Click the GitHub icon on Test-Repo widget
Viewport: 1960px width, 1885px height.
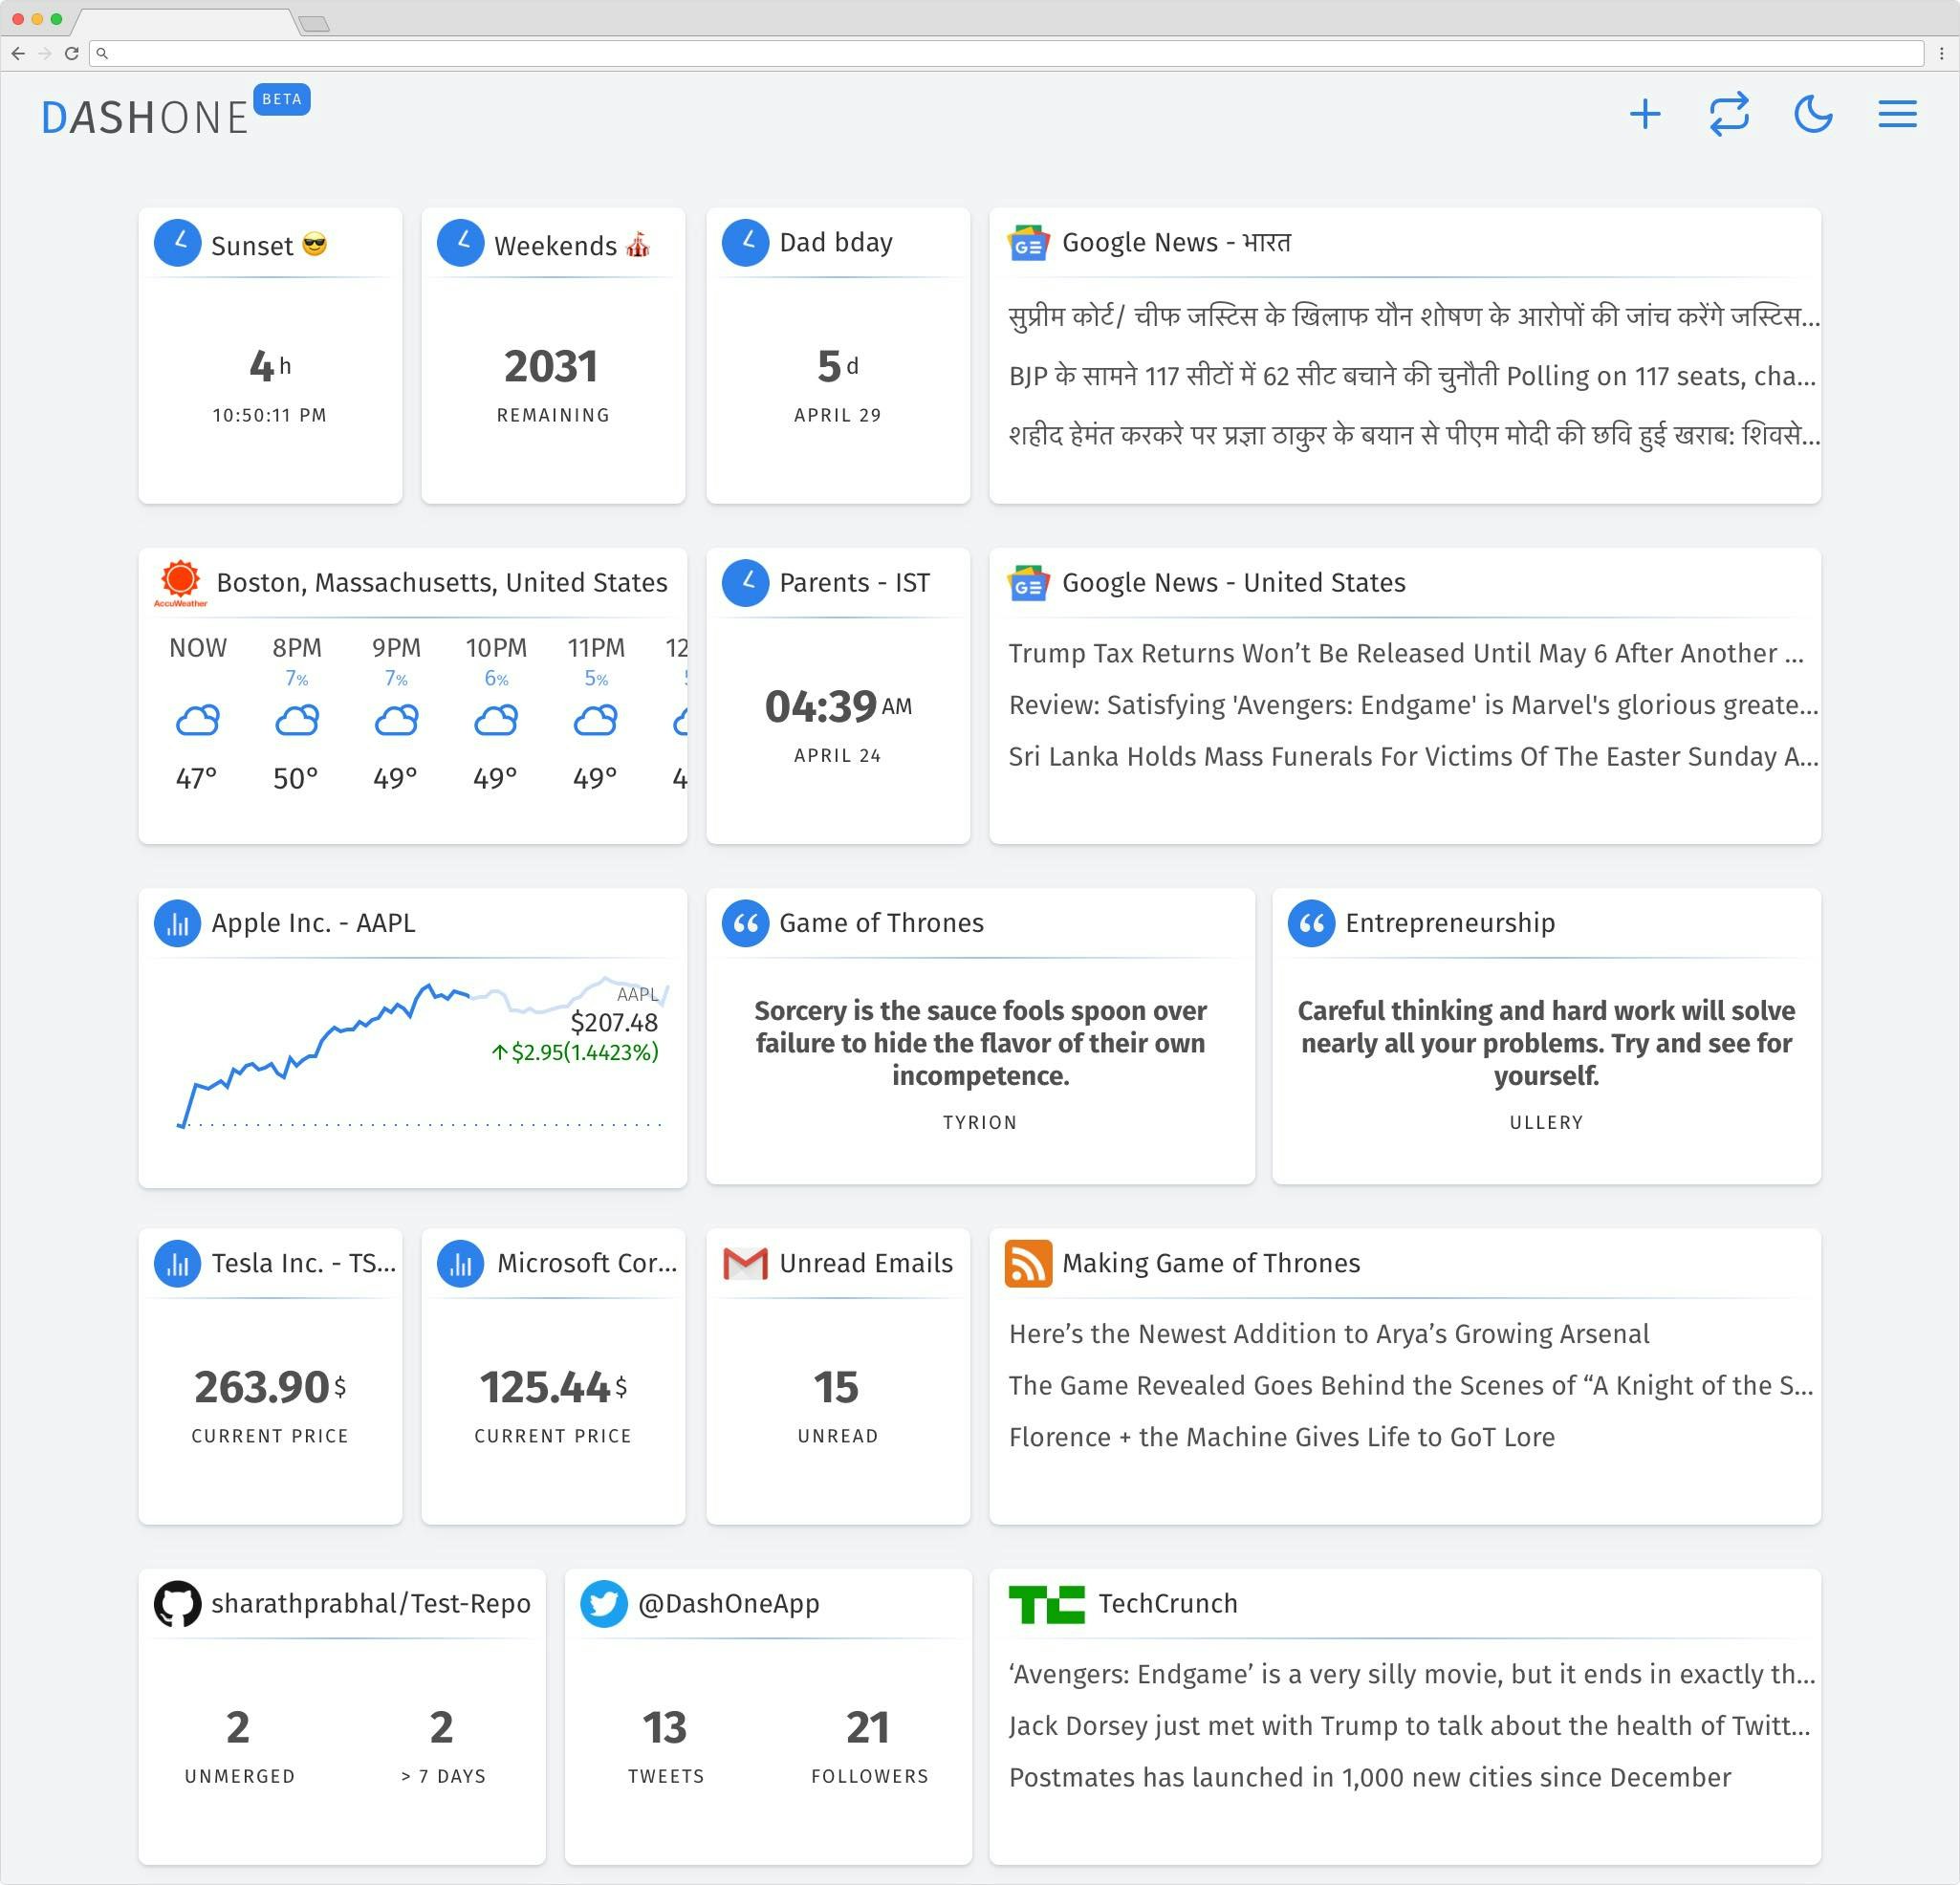(x=178, y=1603)
